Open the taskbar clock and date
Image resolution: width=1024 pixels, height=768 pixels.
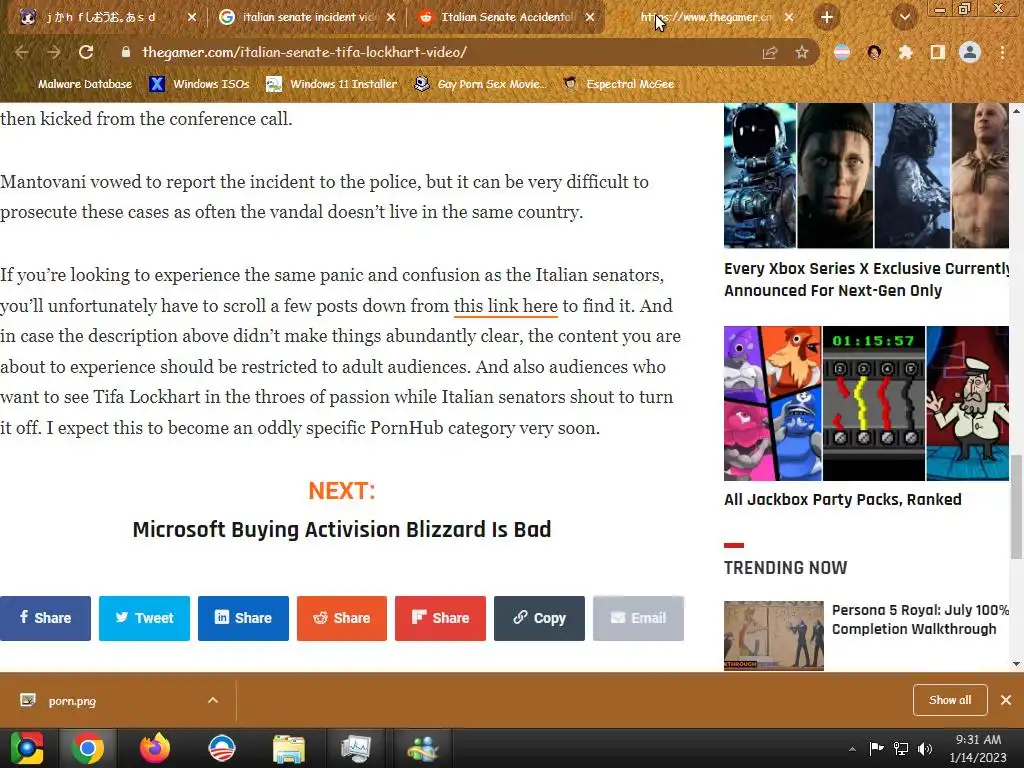[x=978, y=748]
